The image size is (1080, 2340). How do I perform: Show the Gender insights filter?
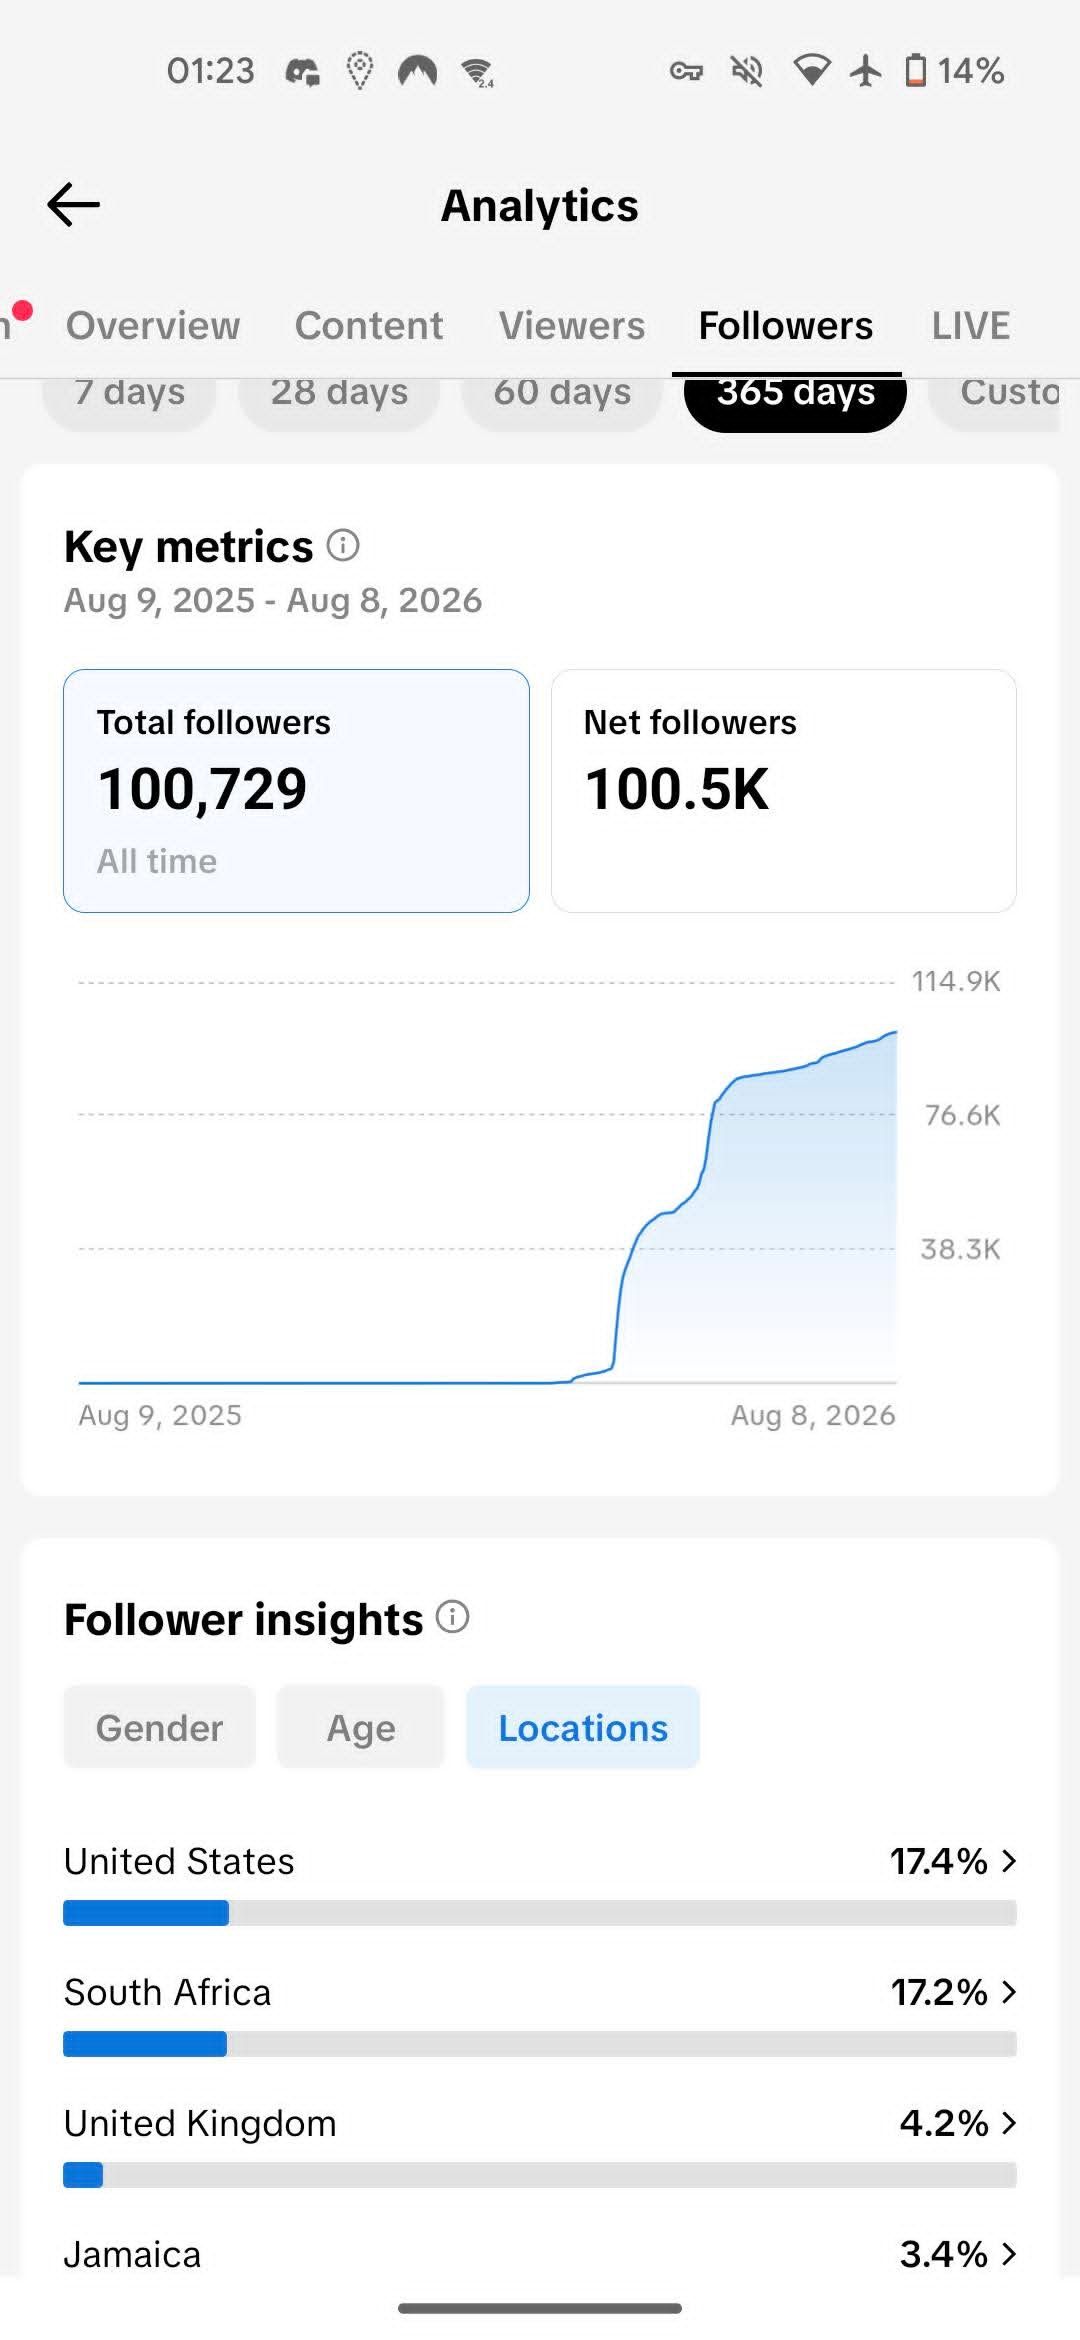pos(160,1727)
